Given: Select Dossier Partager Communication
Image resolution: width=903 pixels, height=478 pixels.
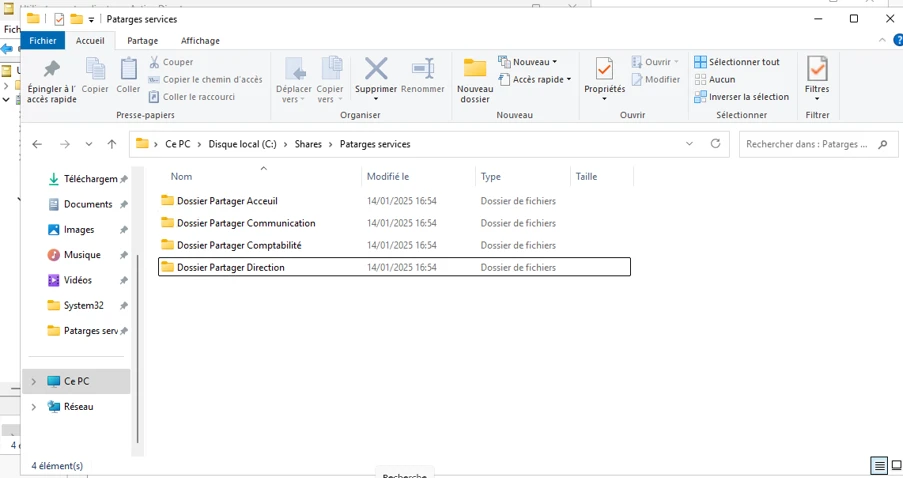Looking at the screenshot, I should pos(394,223).
